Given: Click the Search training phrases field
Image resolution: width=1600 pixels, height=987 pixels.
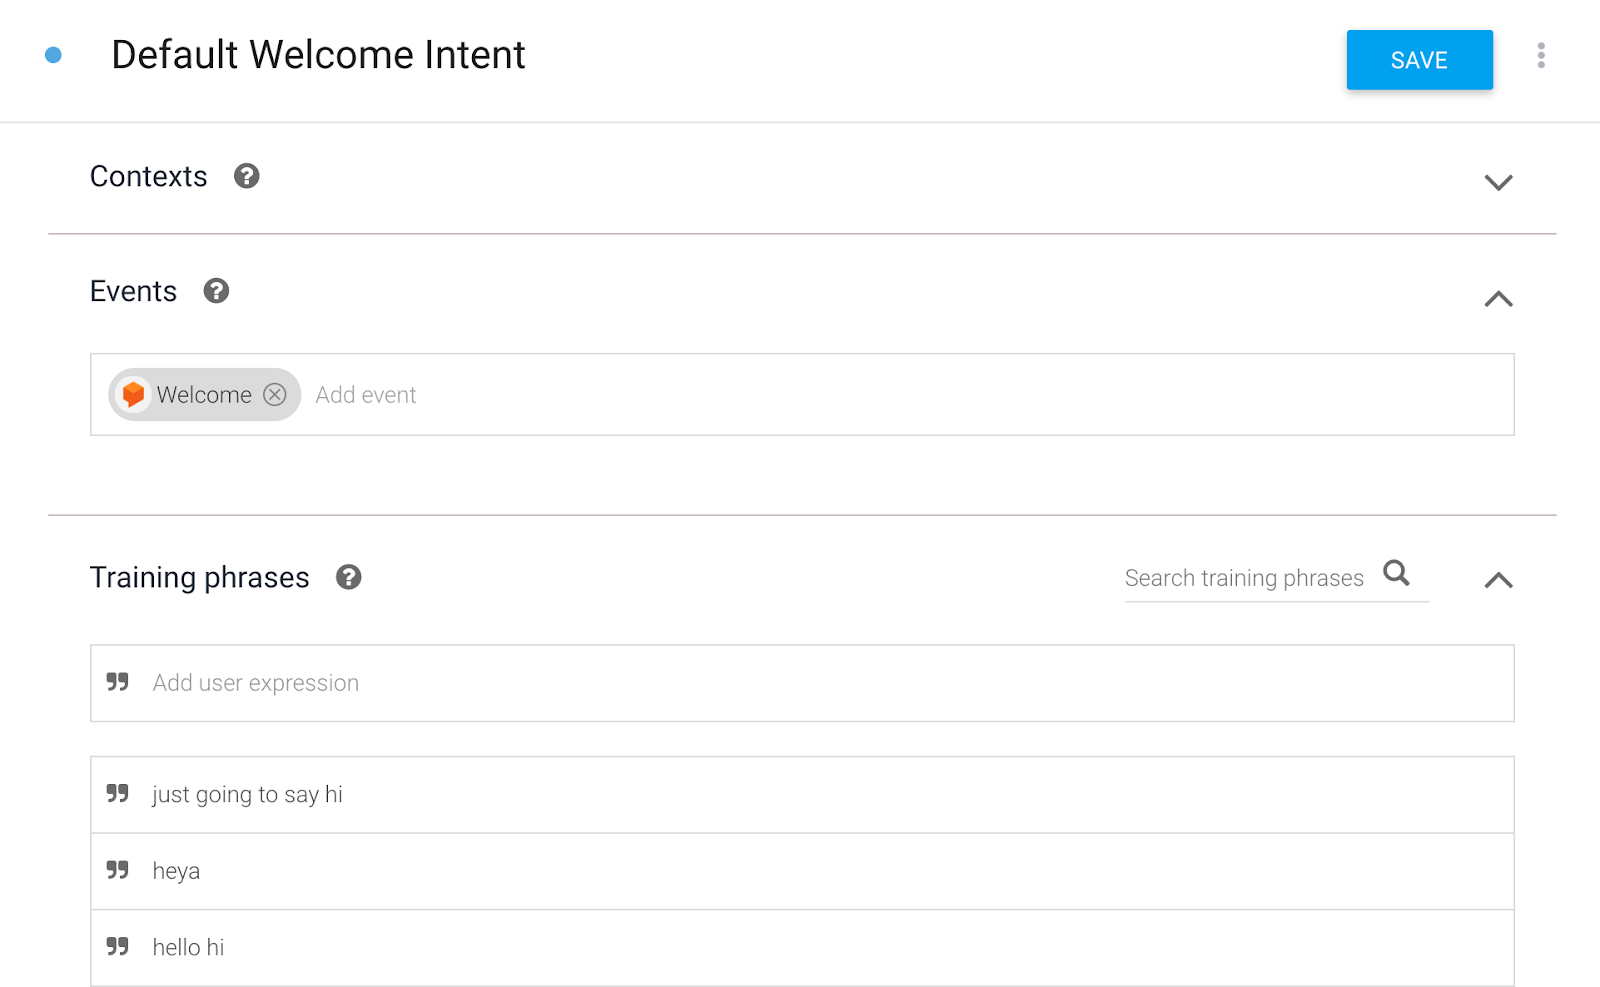Looking at the screenshot, I should (1244, 578).
